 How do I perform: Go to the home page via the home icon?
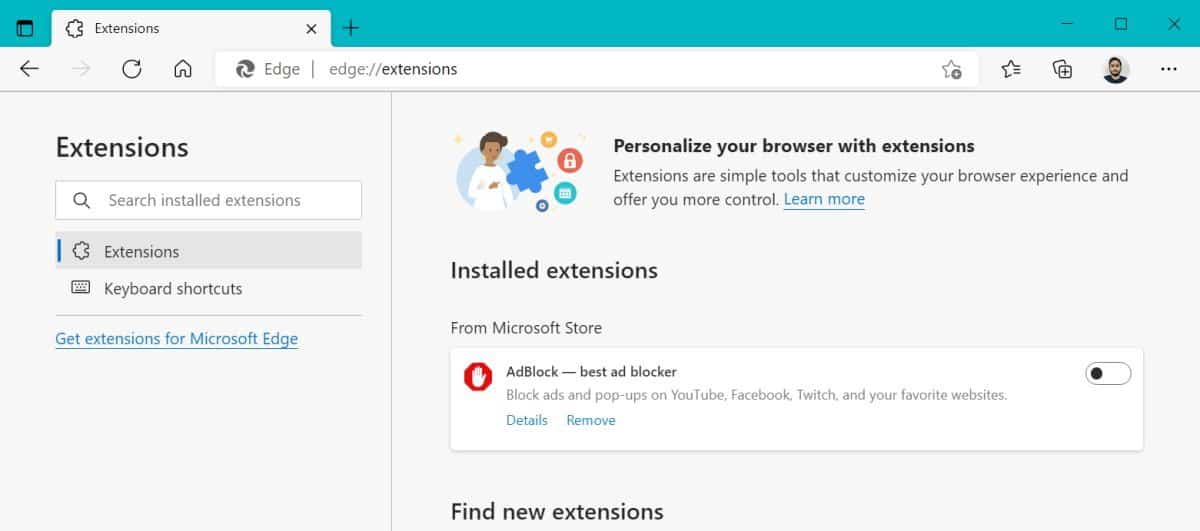(x=182, y=69)
